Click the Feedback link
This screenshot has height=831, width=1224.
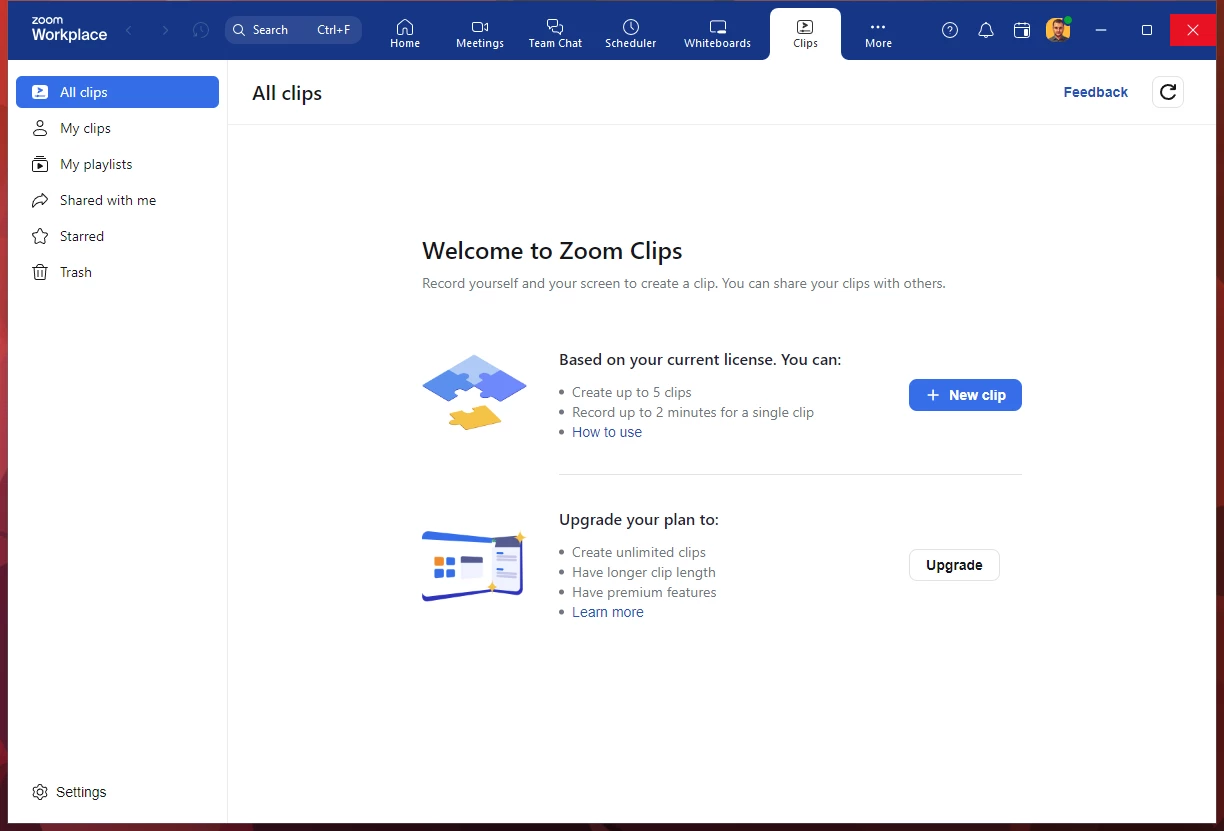1095,92
